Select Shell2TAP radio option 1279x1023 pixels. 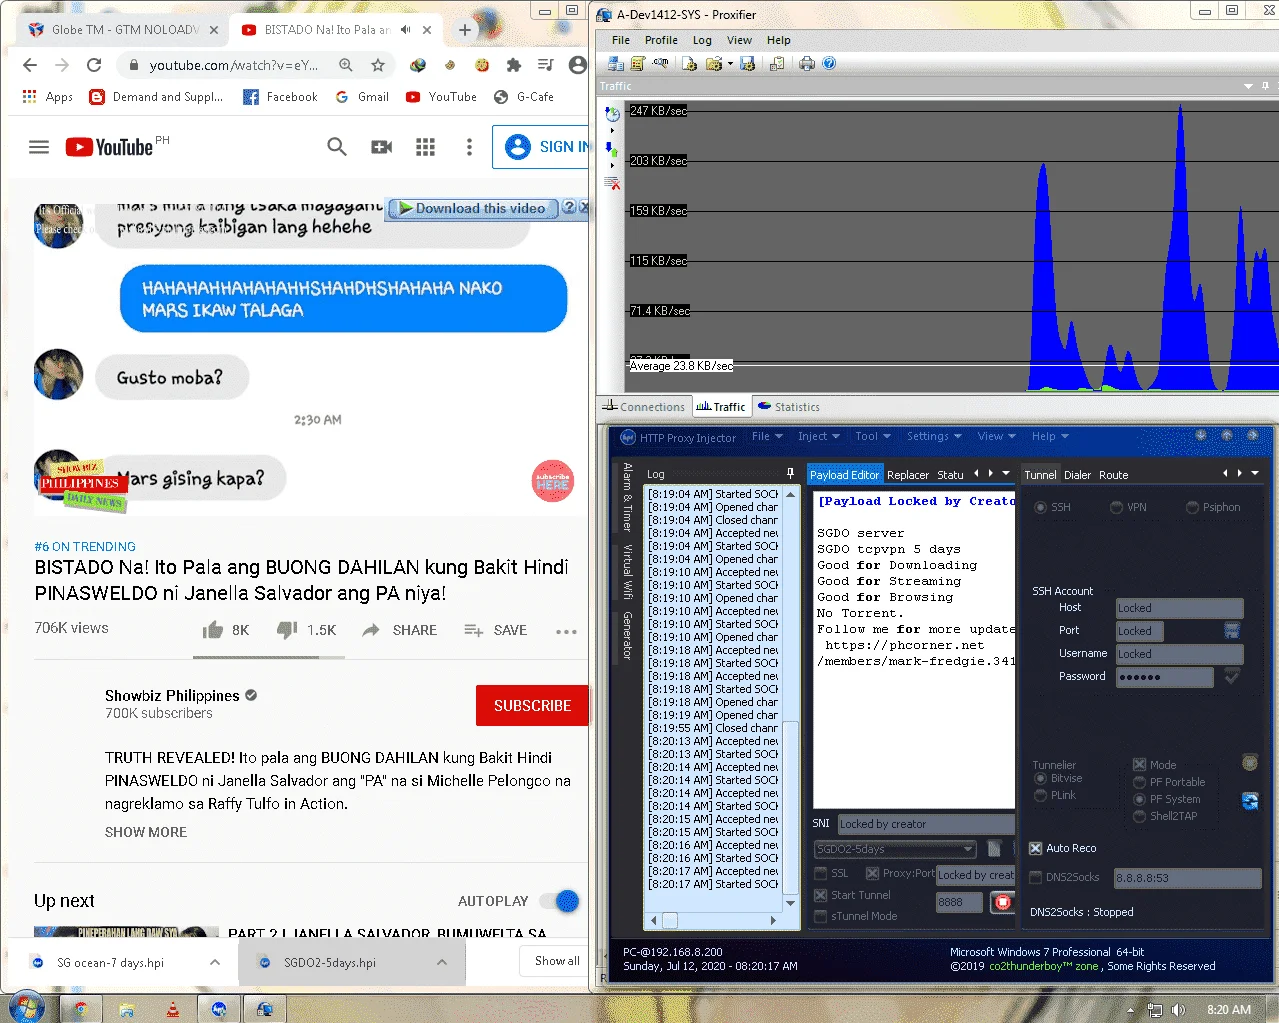[x=1139, y=816]
